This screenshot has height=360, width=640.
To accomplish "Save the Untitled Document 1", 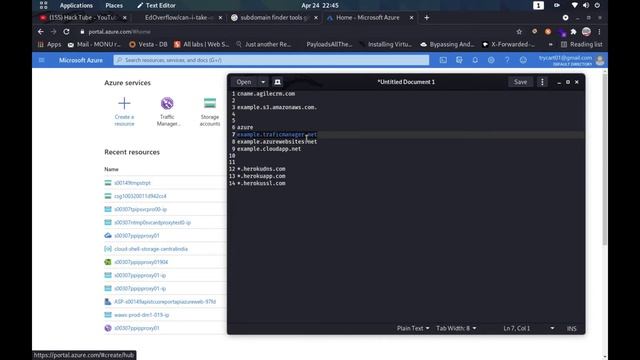I will coord(520,82).
